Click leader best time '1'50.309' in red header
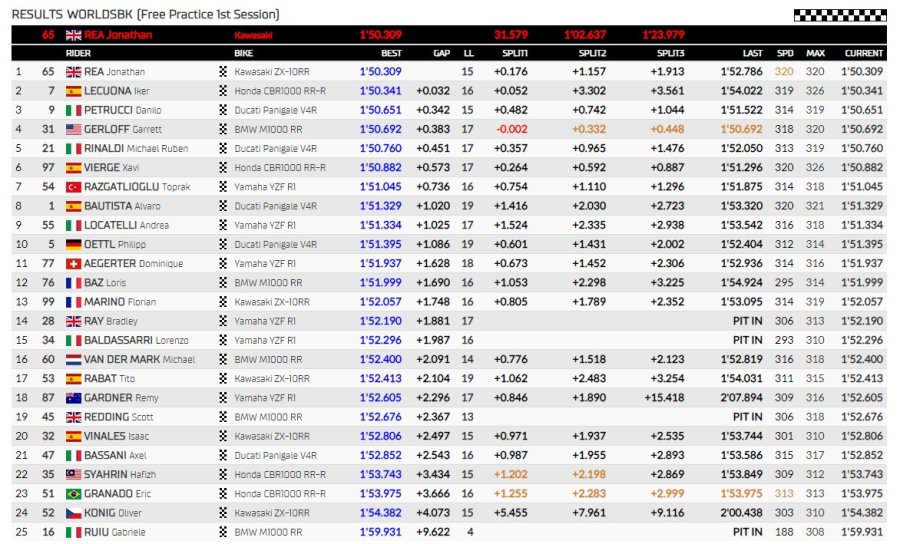This screenshot has width=900, height=544. 381,35
